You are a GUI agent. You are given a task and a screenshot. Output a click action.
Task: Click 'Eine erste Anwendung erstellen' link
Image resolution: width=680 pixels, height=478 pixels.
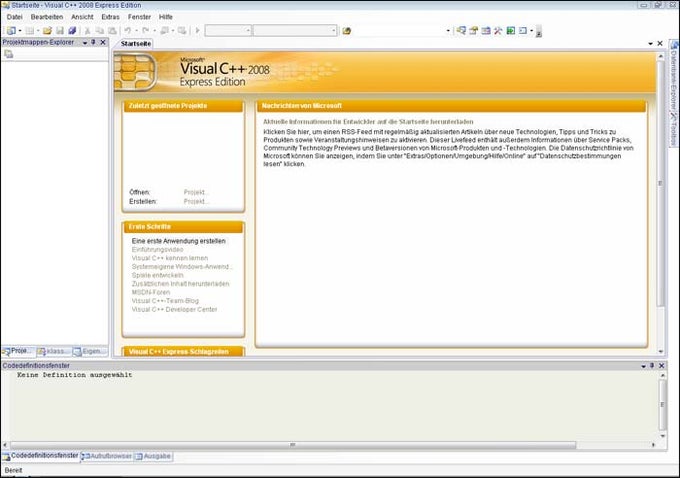pyautogui.click(x=179, y=241)
